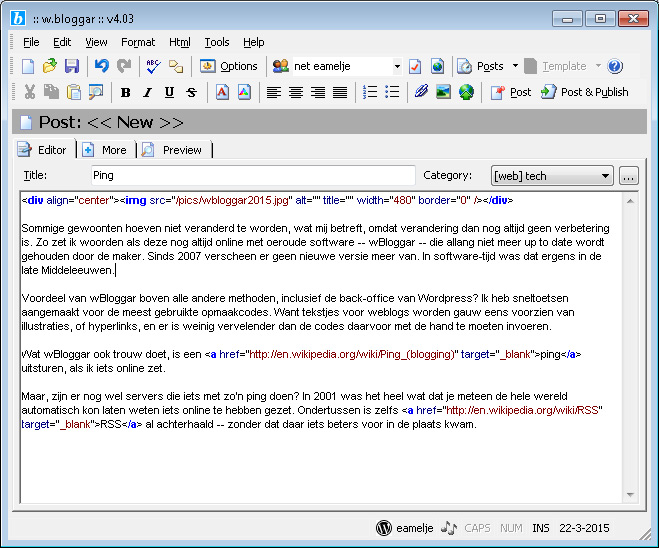Click the music notes icon in status bar
The image size is (659, 548).
pos(448,528)
